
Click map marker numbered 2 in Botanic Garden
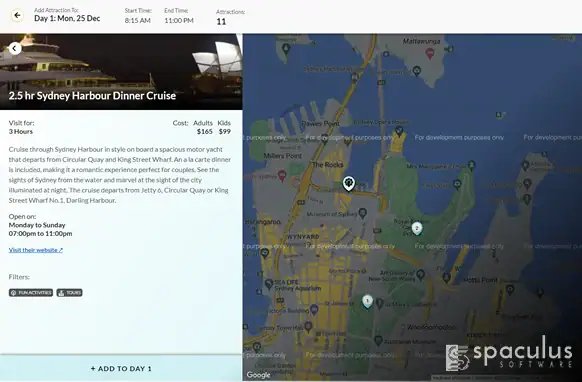click(417, 228)
